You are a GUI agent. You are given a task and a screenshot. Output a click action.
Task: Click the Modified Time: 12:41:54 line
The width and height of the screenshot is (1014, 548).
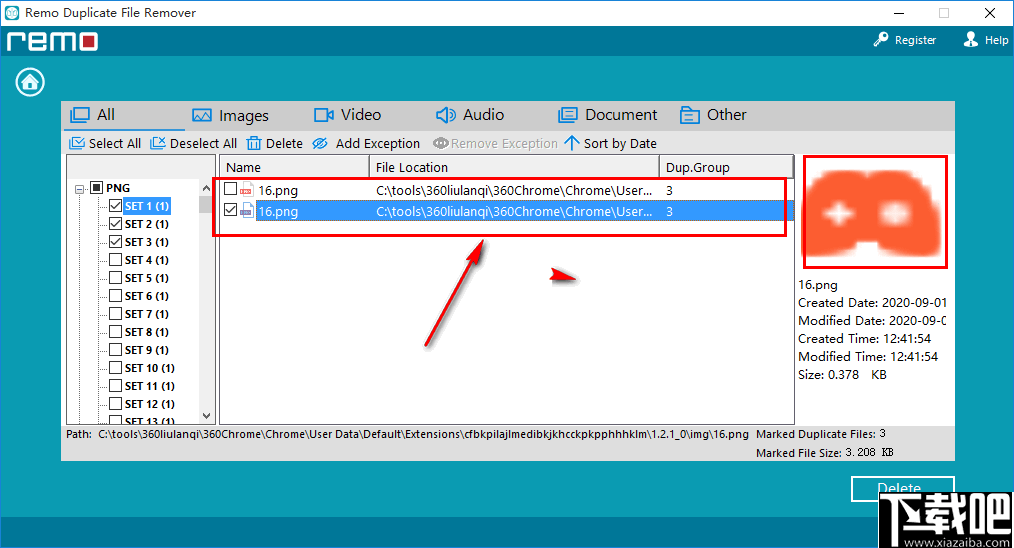click(x=868, y=356)
